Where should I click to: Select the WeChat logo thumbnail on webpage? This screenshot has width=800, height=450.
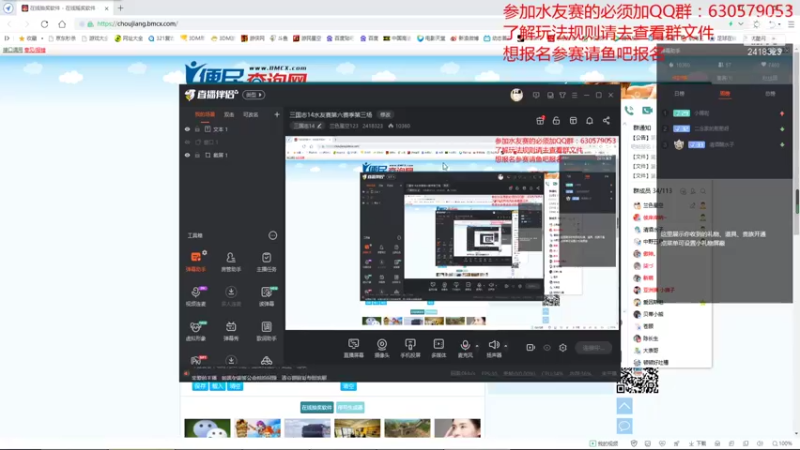click(207, 428)
